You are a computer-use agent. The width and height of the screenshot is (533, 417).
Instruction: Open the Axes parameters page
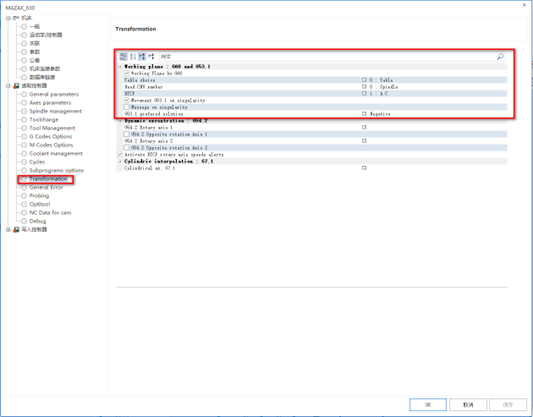pyautogui.click(x=50, y=103)
